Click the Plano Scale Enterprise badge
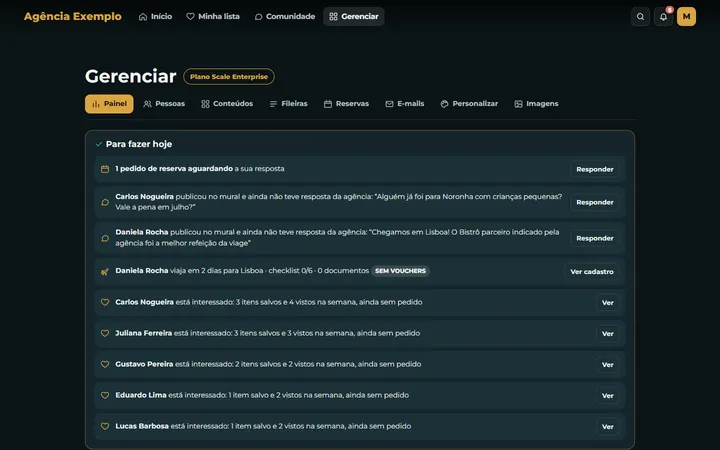 pyautogui.click(x=229, y=77)
